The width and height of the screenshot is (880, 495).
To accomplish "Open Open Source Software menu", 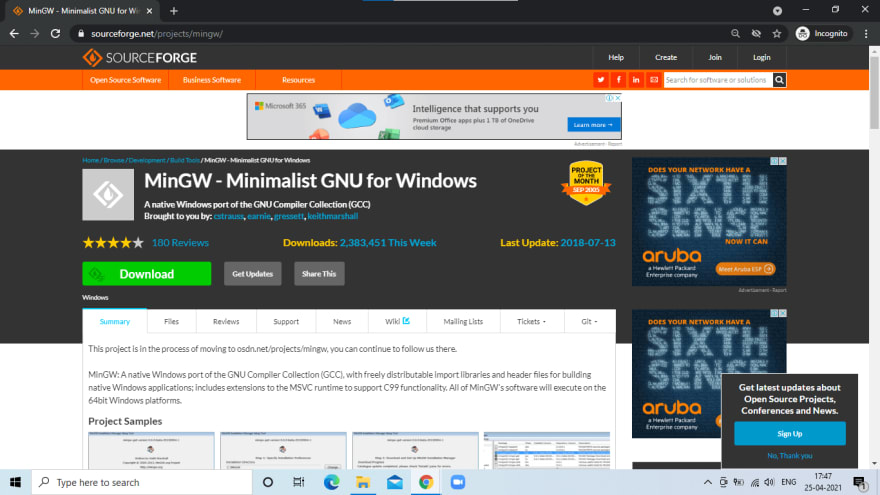I will (x=125, y=80).
